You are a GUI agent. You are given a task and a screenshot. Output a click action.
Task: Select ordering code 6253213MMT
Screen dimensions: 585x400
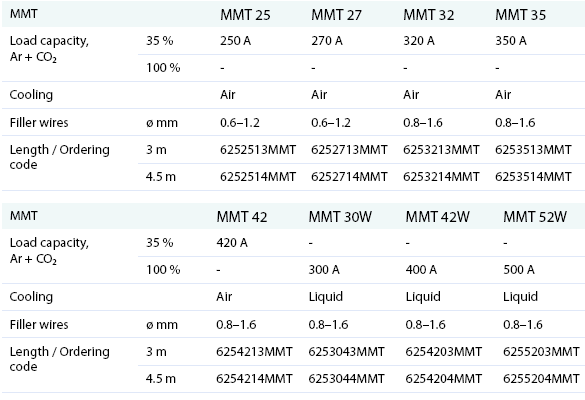441,150
